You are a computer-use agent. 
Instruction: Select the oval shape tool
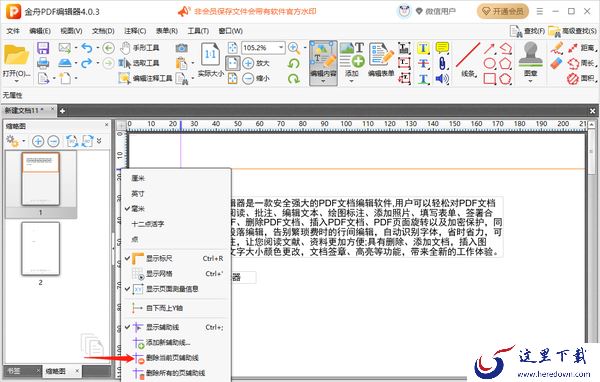point(490,64)
